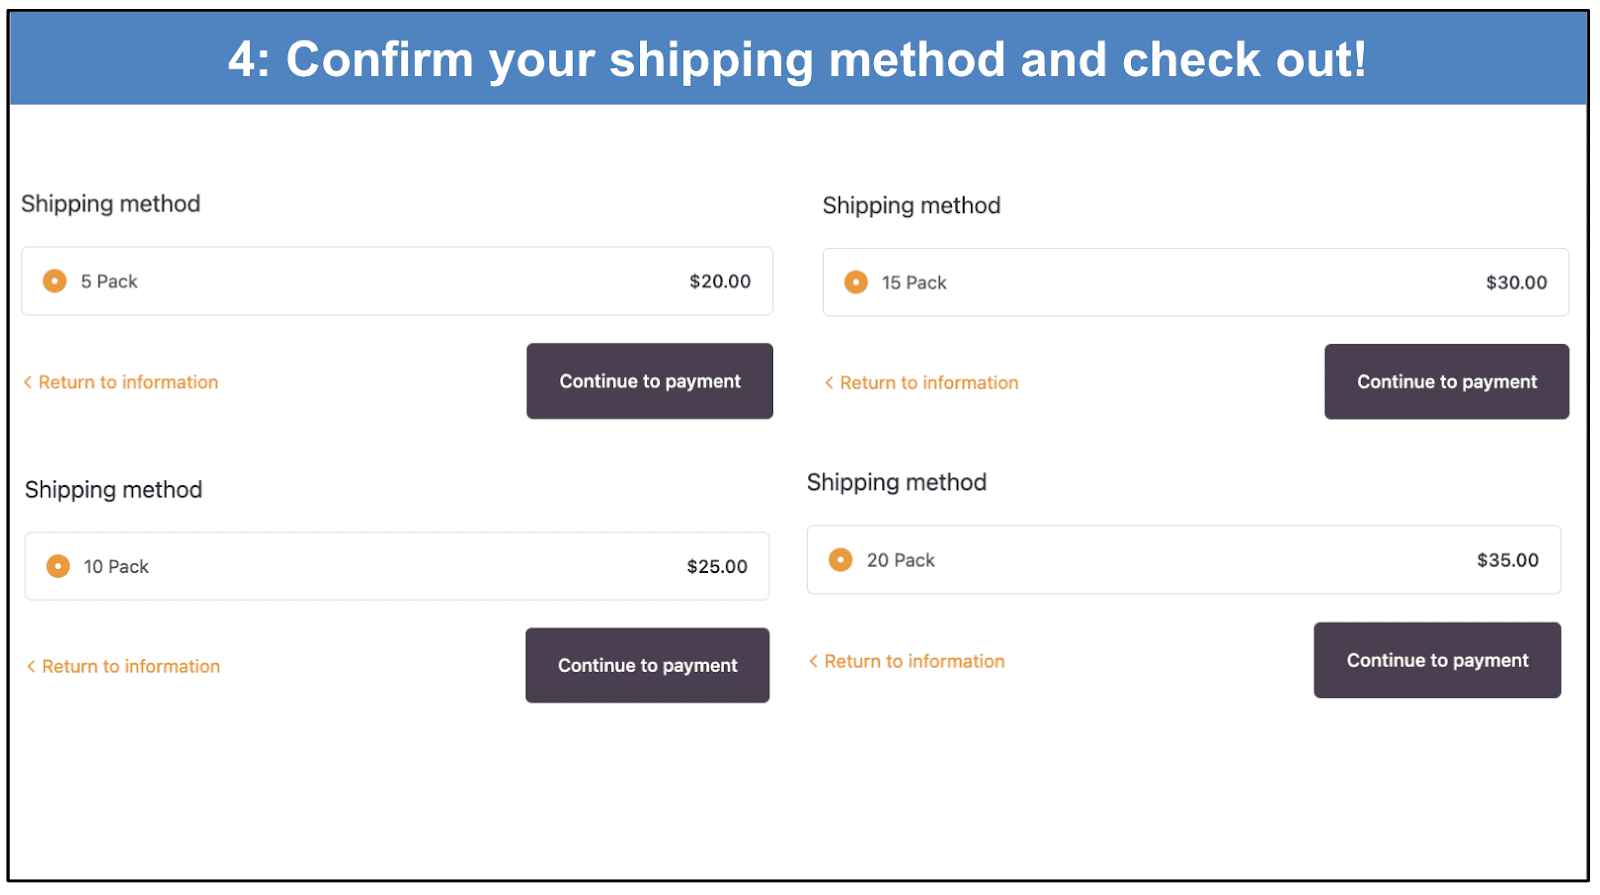The width and height of the screenshot is (1600, 895).
Task: Click the $35.00 shipping price
Action: tap(1507, 560)
